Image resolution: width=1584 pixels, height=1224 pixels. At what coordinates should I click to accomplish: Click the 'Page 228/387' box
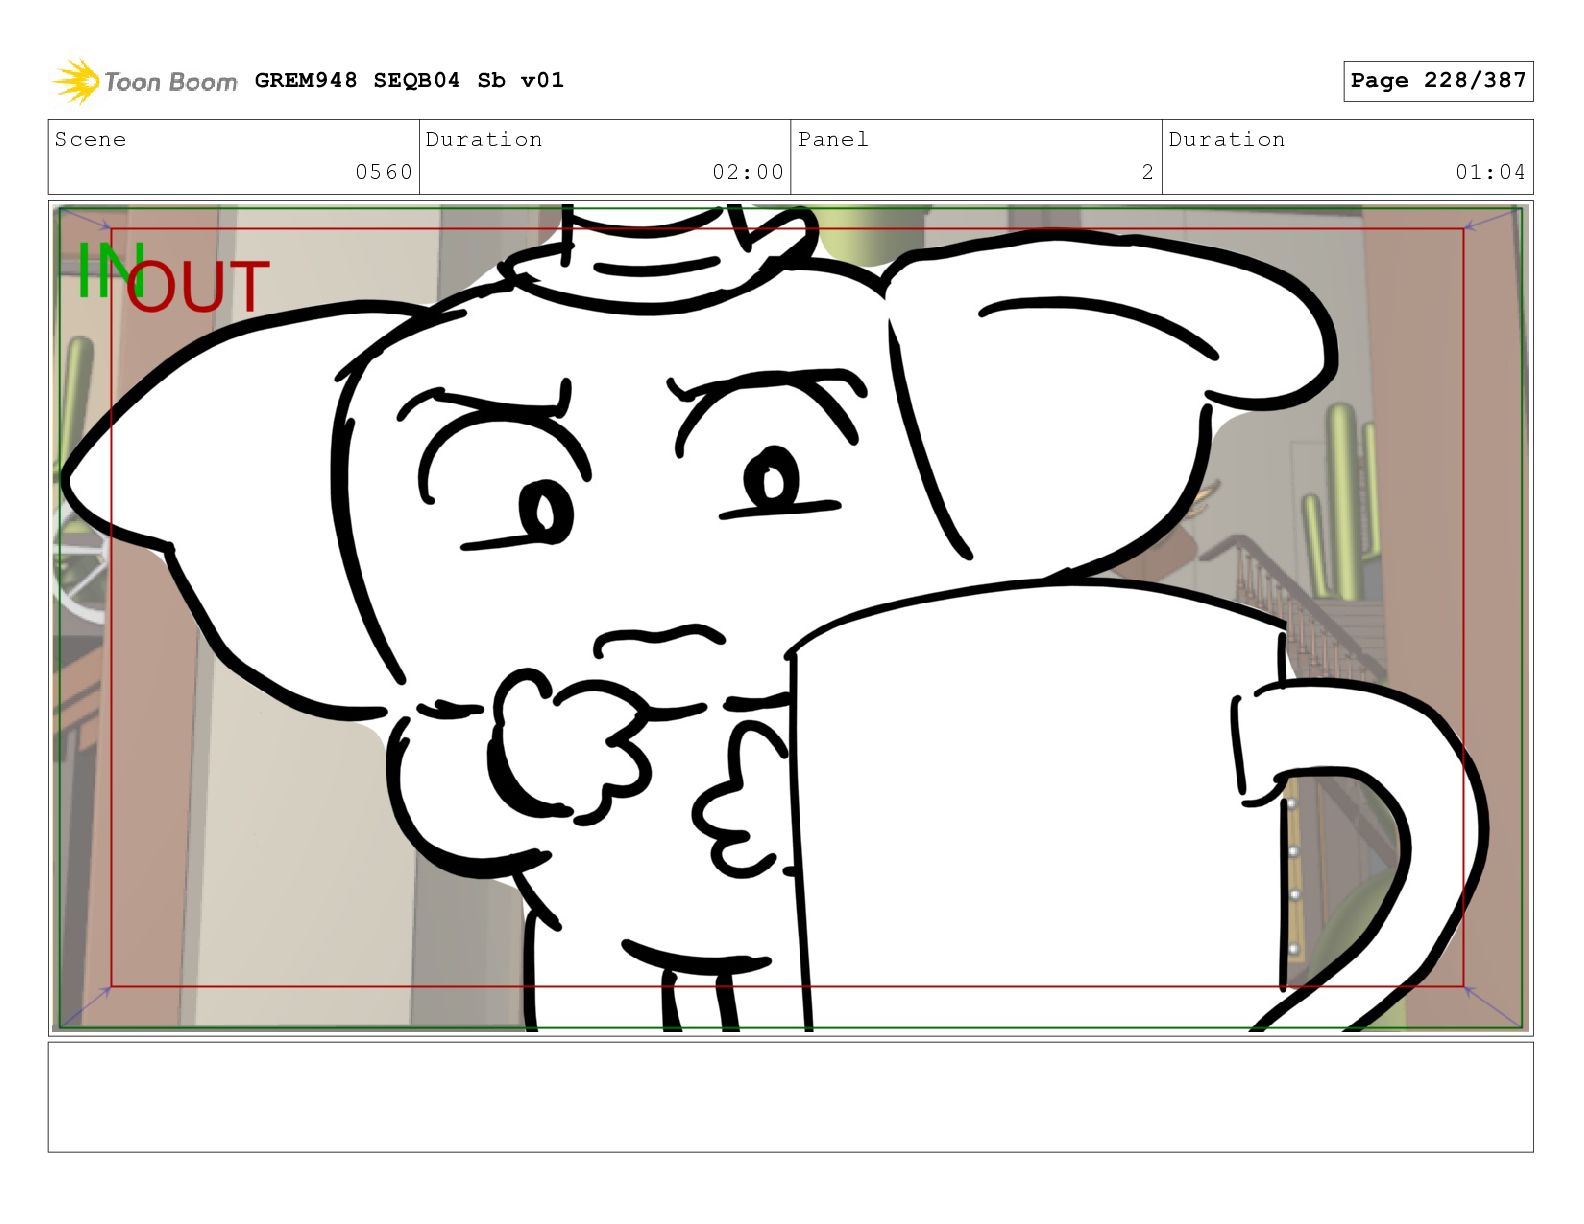[1438, 81]
